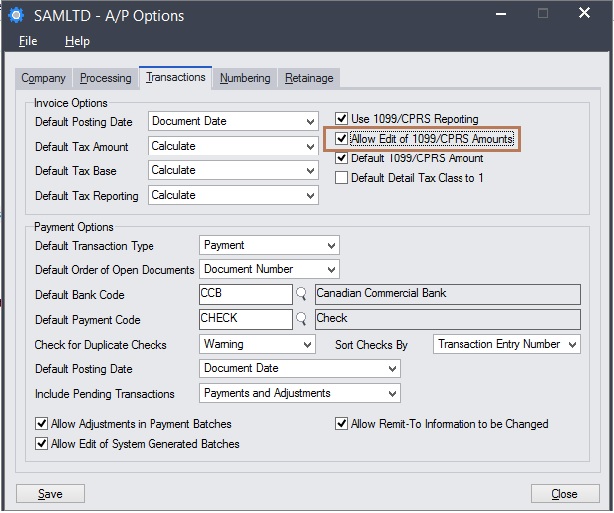Click the Close button at bottom

pyautogui.click(x=565, y=494)
